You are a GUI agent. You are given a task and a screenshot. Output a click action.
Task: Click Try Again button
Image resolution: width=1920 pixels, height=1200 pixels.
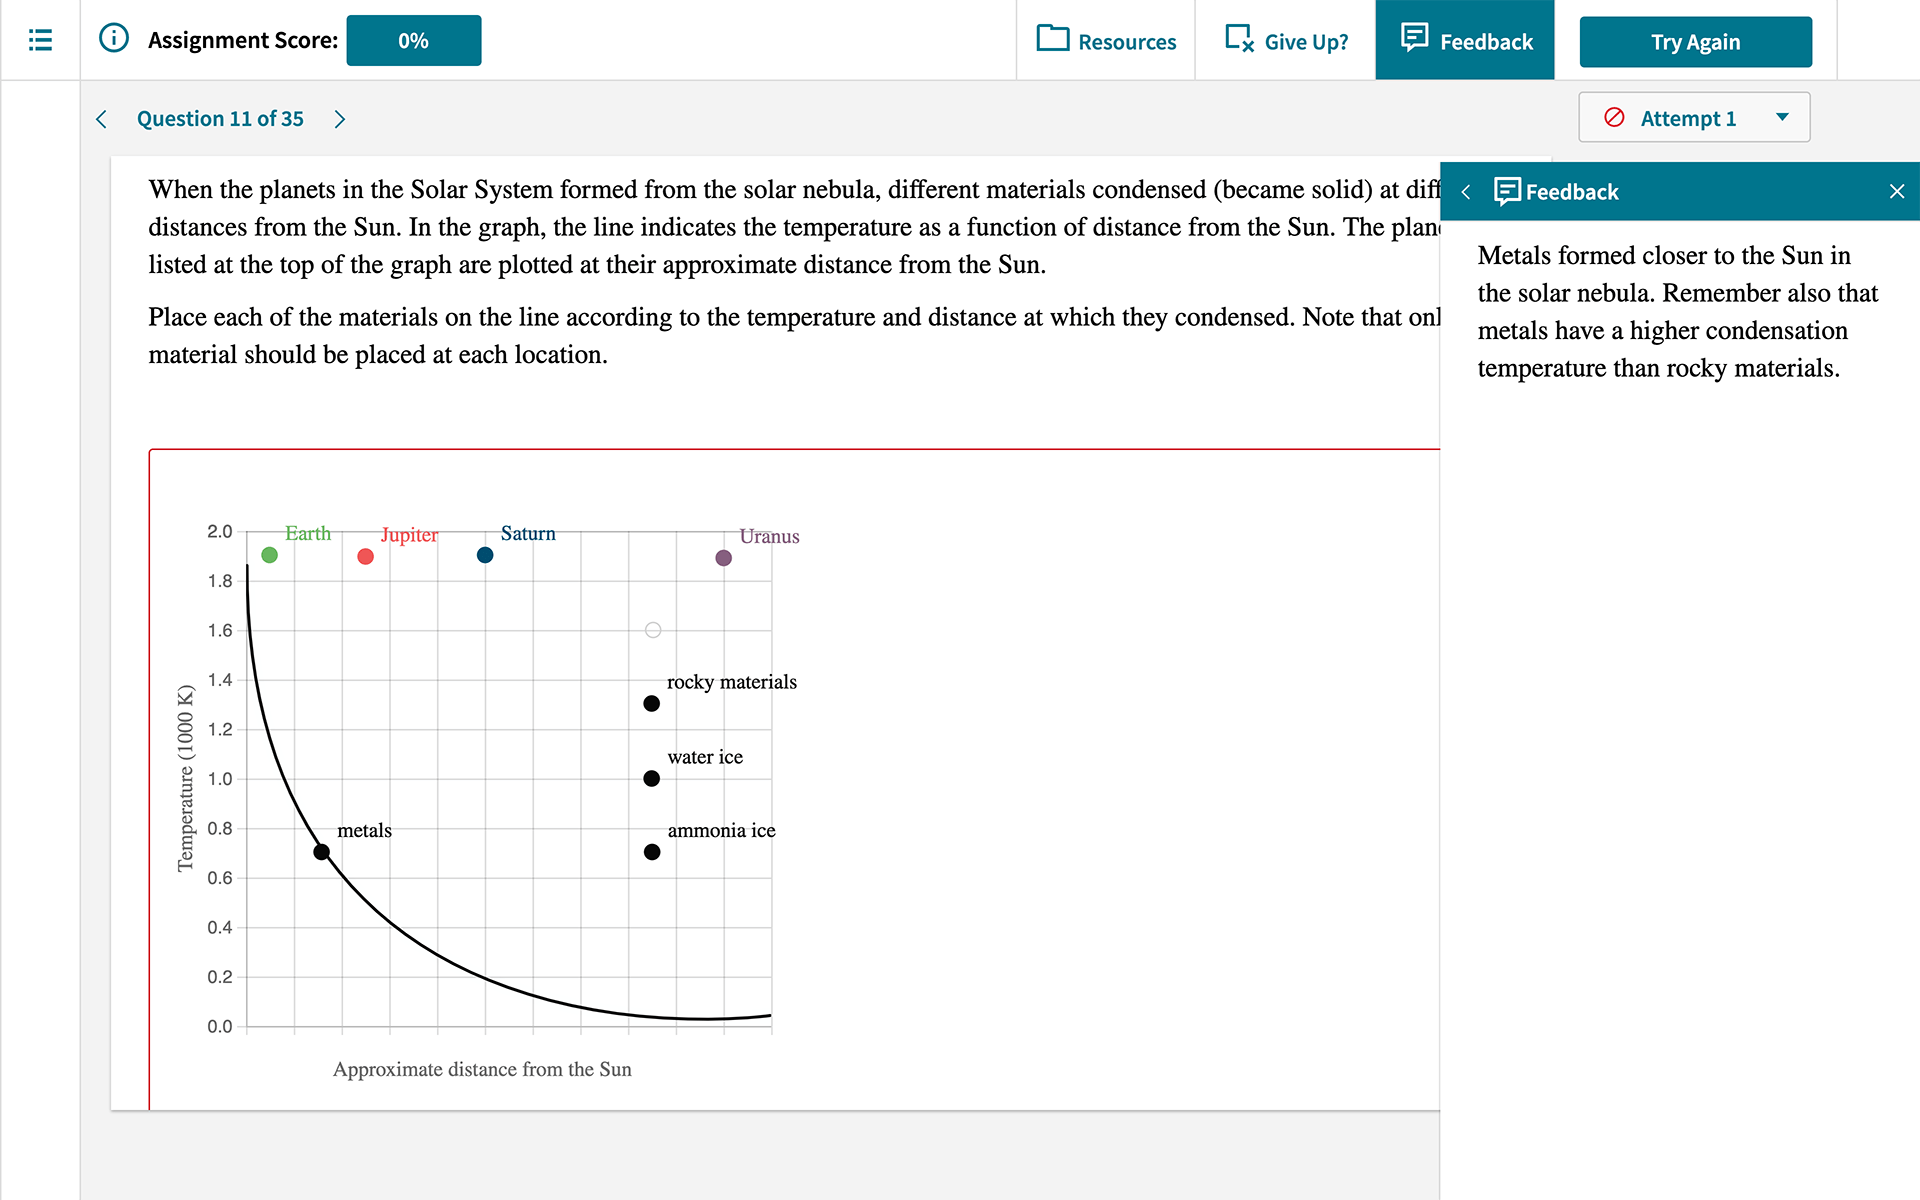[x=1693, y=40]
